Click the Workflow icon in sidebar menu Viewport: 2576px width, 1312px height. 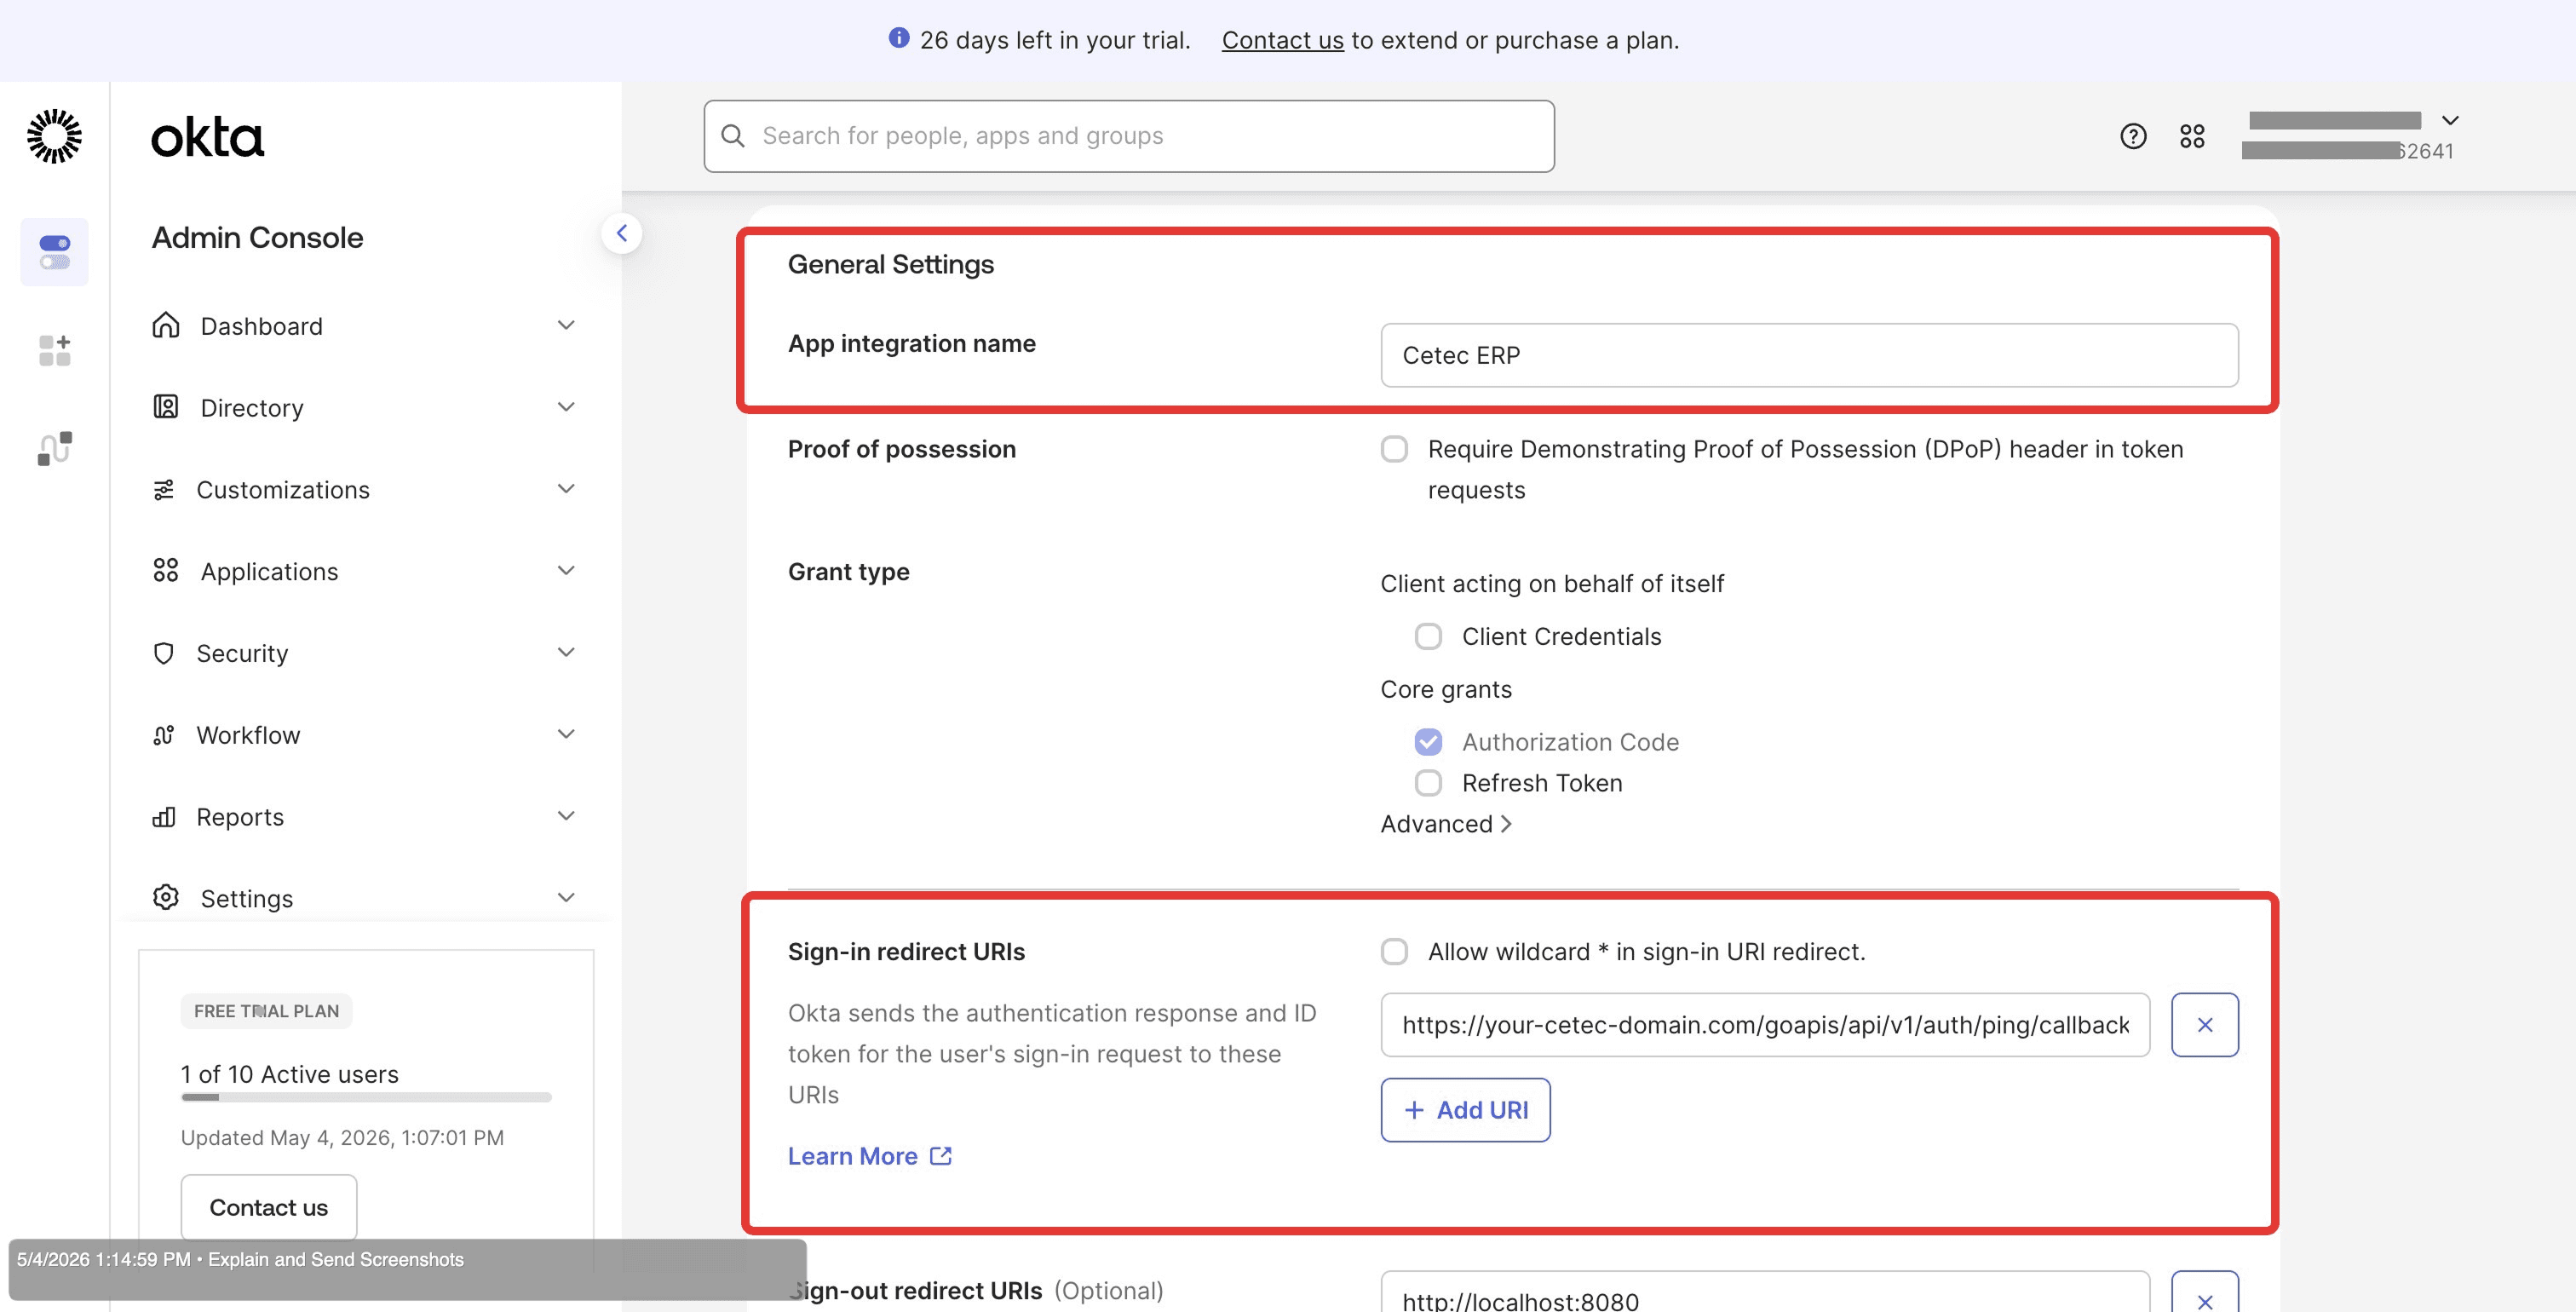tap(163, 735)
